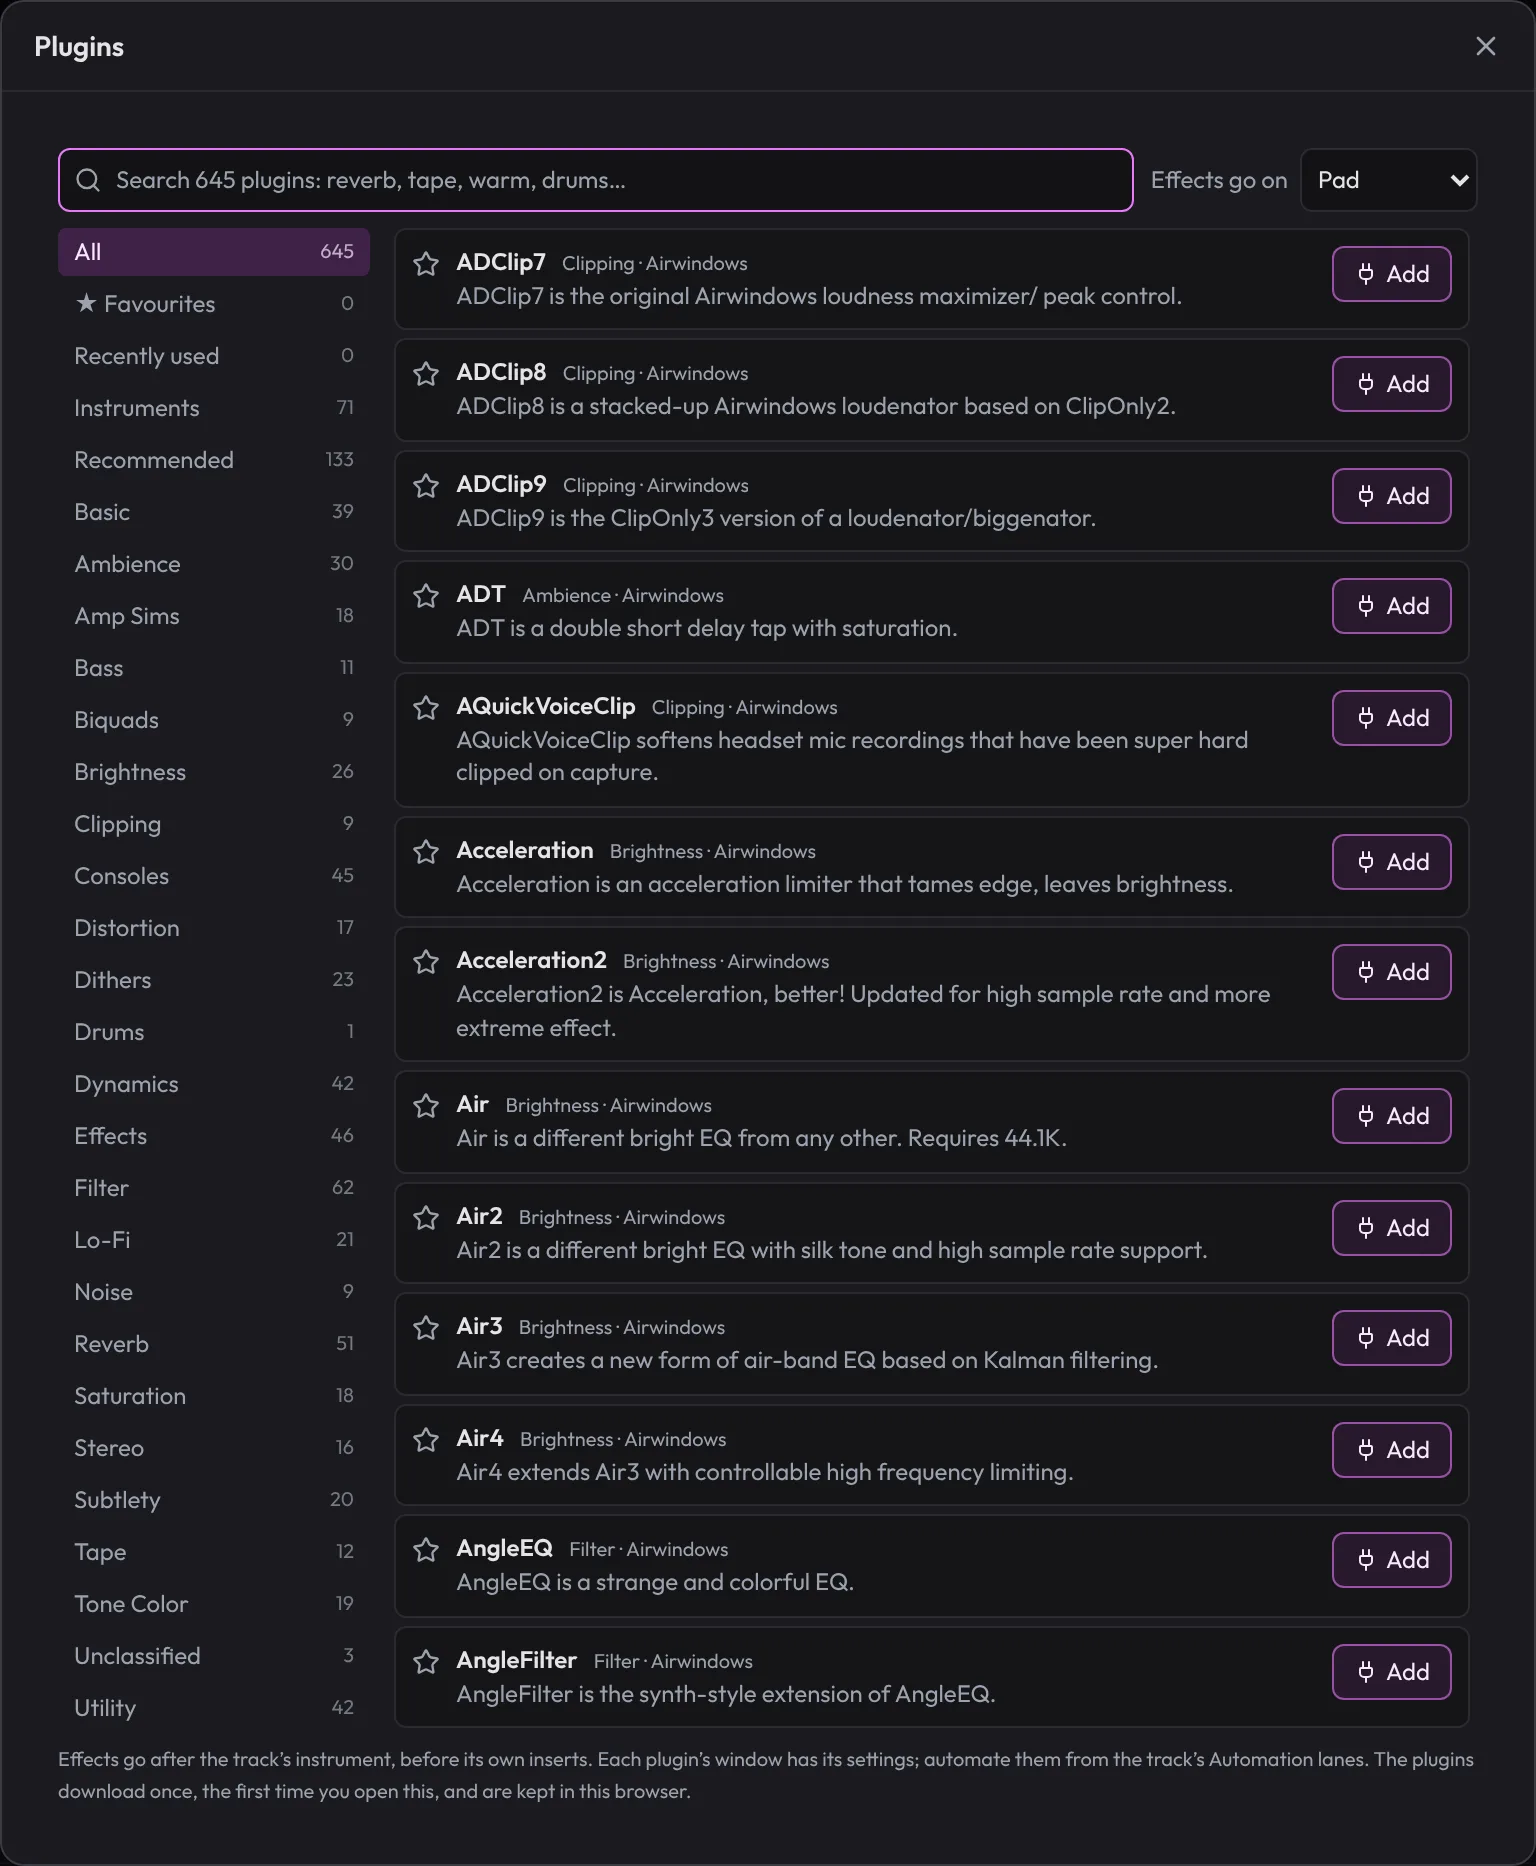
Task: Add the AQuickVoiceClip plugin
Action: click(x=1391, y=718)
